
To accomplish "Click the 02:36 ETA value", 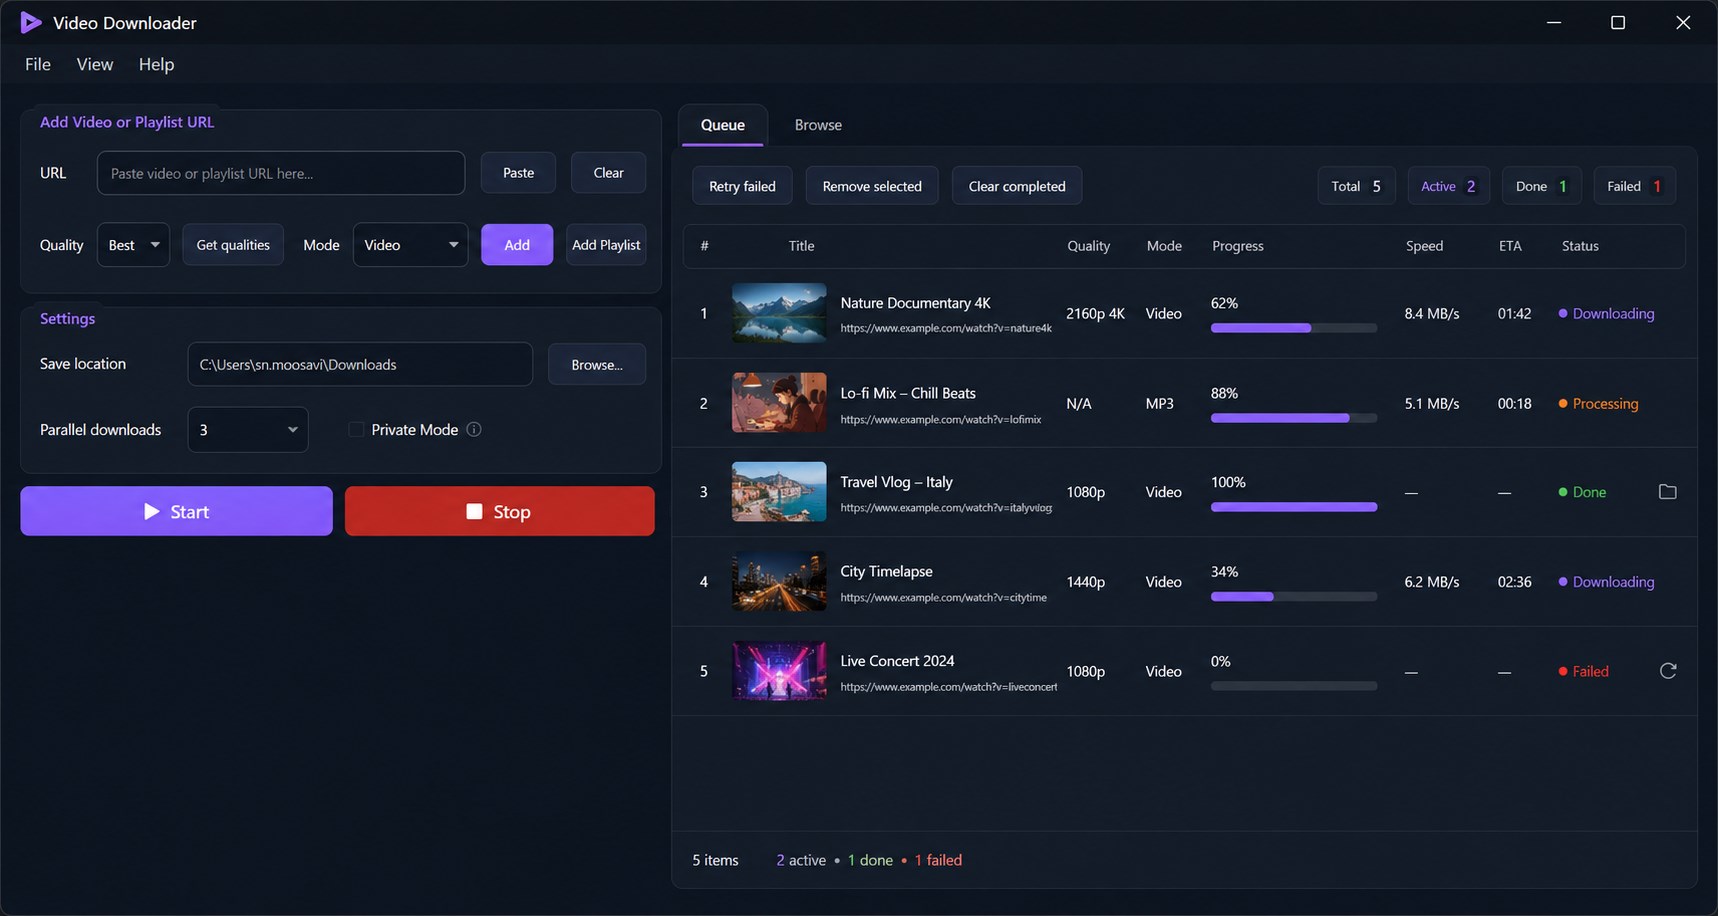I will (1514, 582).
